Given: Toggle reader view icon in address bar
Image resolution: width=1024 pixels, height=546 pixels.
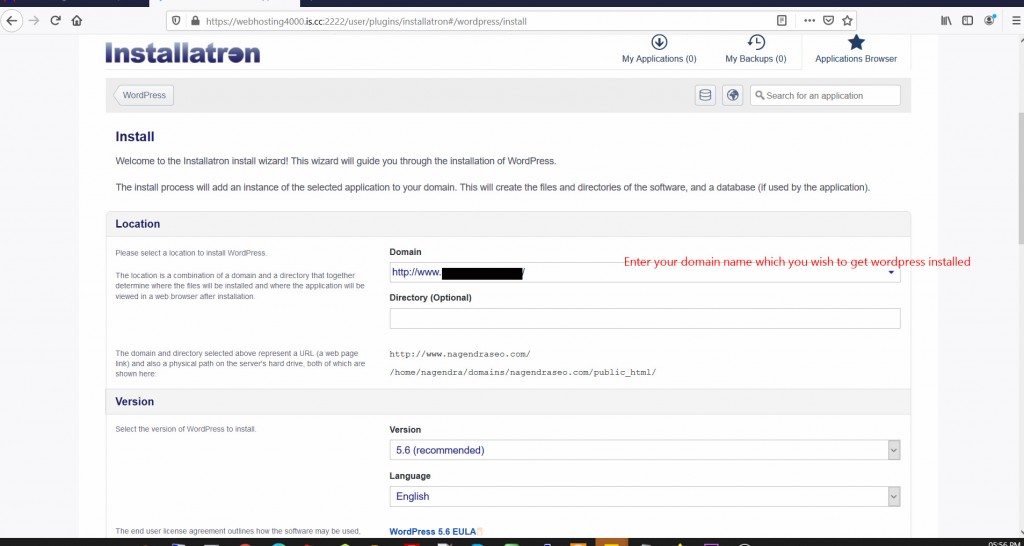Looking at the screenshot, I should point(782,20).
